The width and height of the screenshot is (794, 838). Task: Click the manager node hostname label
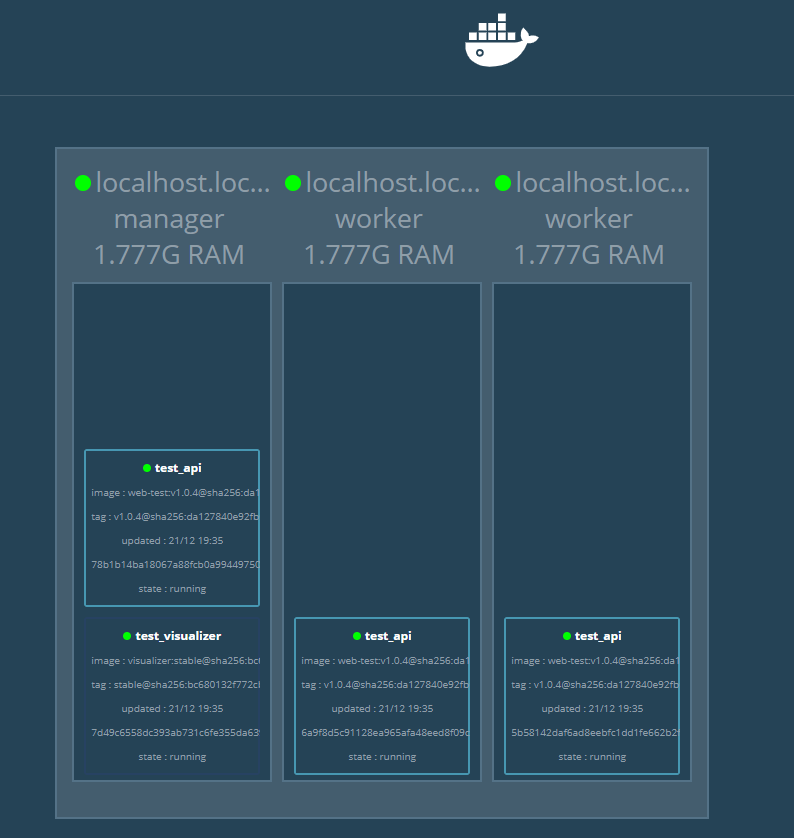pos(183,183)
